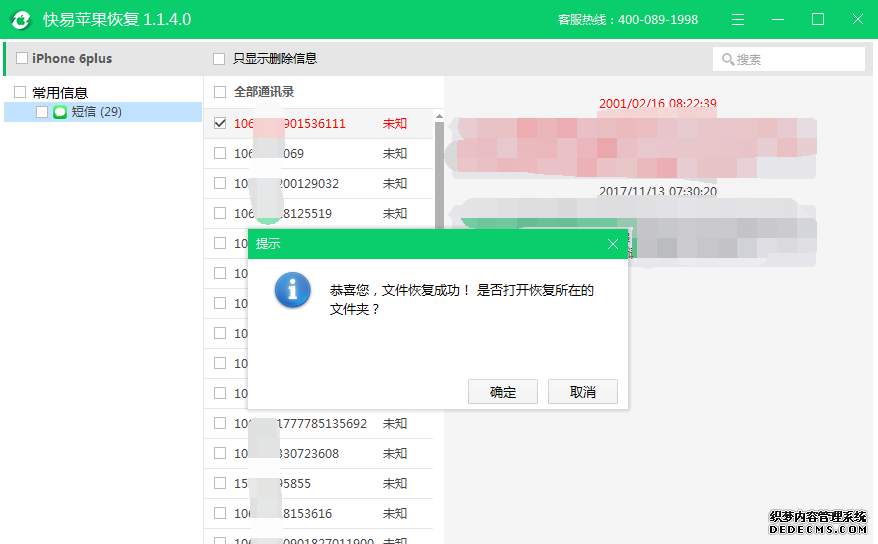Check the contact ending 5855

click(x=220, y=483)
